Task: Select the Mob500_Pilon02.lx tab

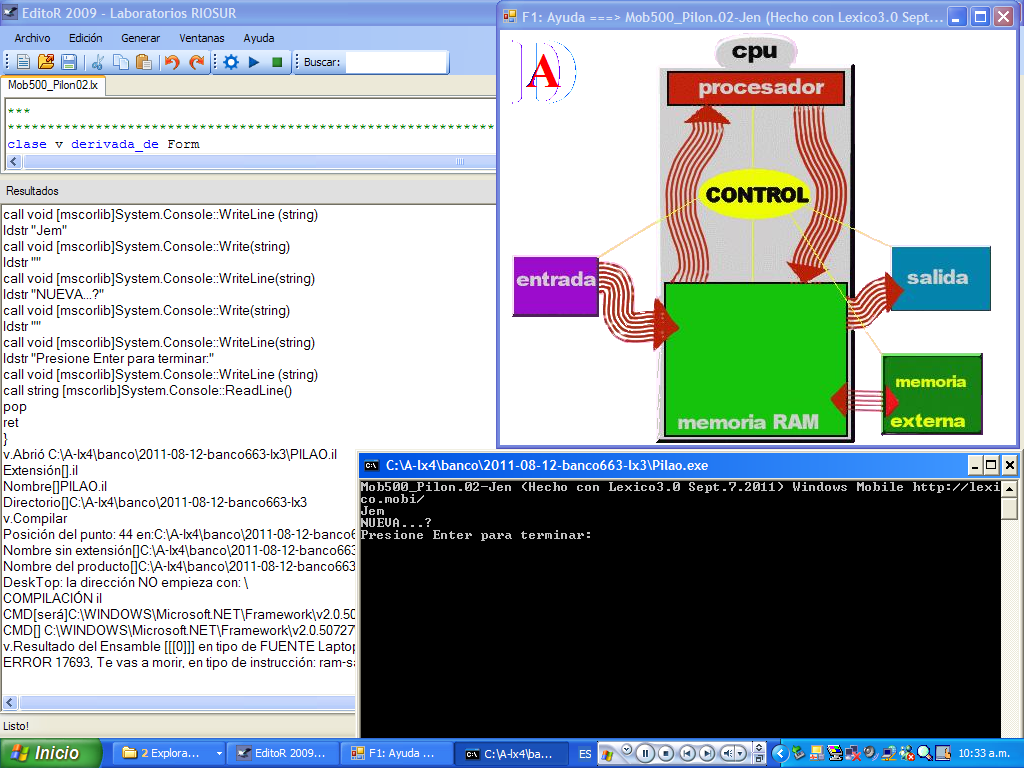Action: click(53, 86)
